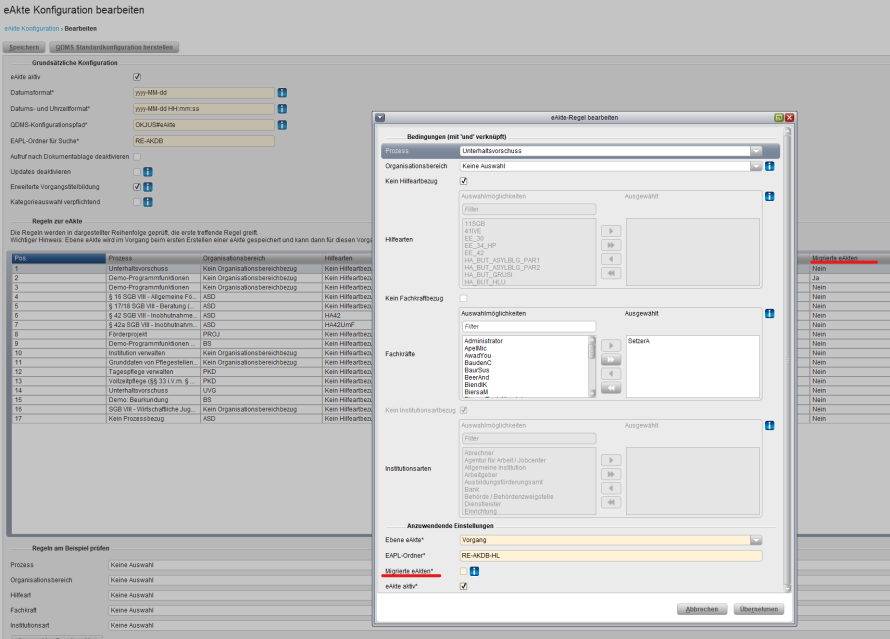Open info icon next to Datums- und Uhrzeitformat

(x=282, y=108)
